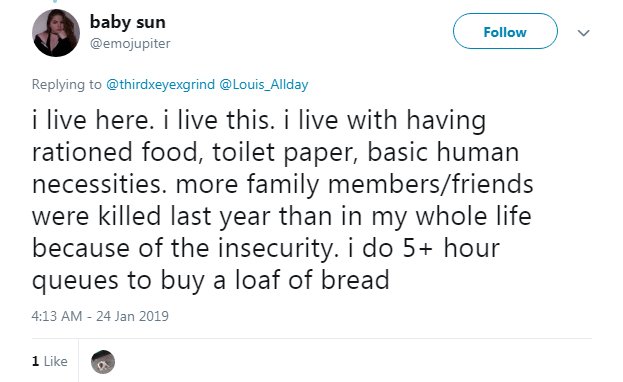Select the tweet body text starting 'i live here'
The width and height of the screenshot is (623, 382).
click(282, 200)
